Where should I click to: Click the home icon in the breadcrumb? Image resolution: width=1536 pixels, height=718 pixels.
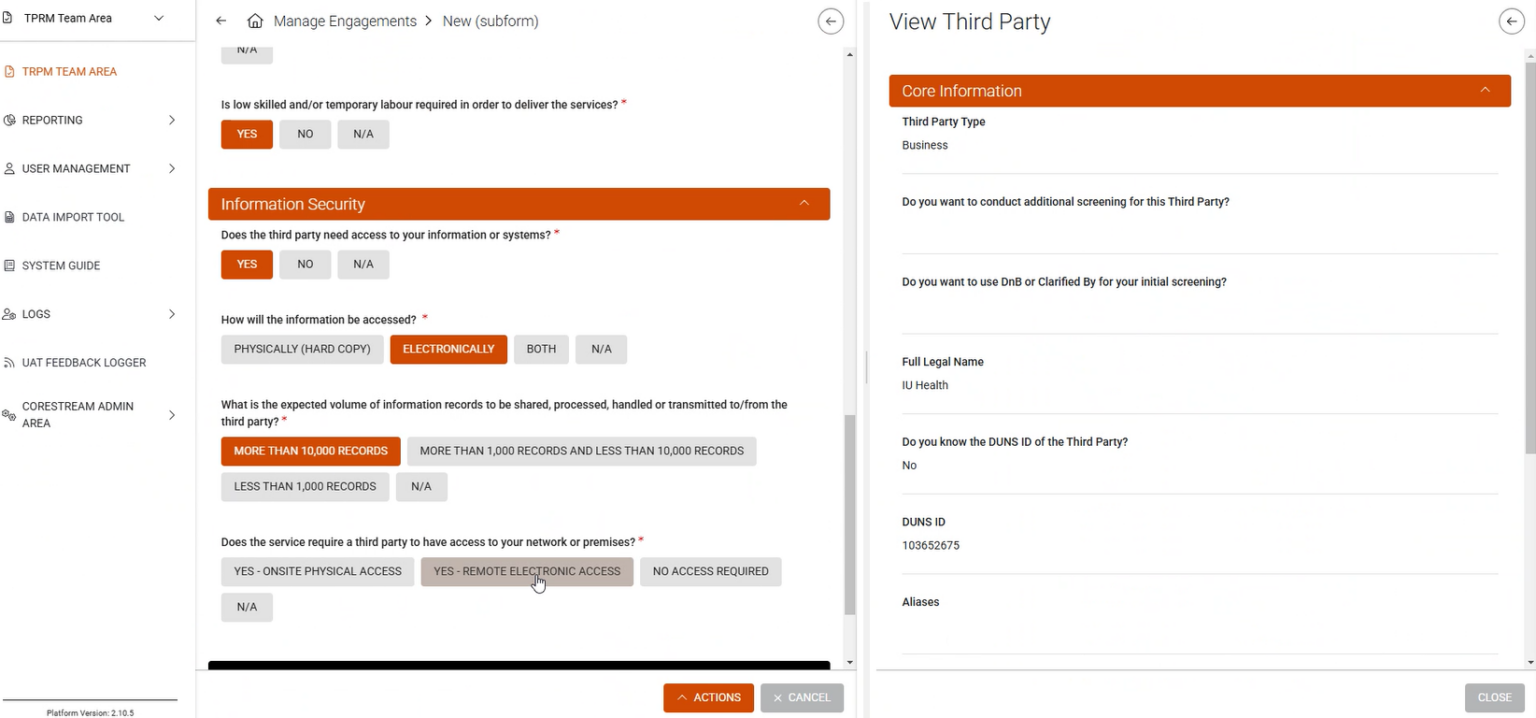tap(255, 20)
